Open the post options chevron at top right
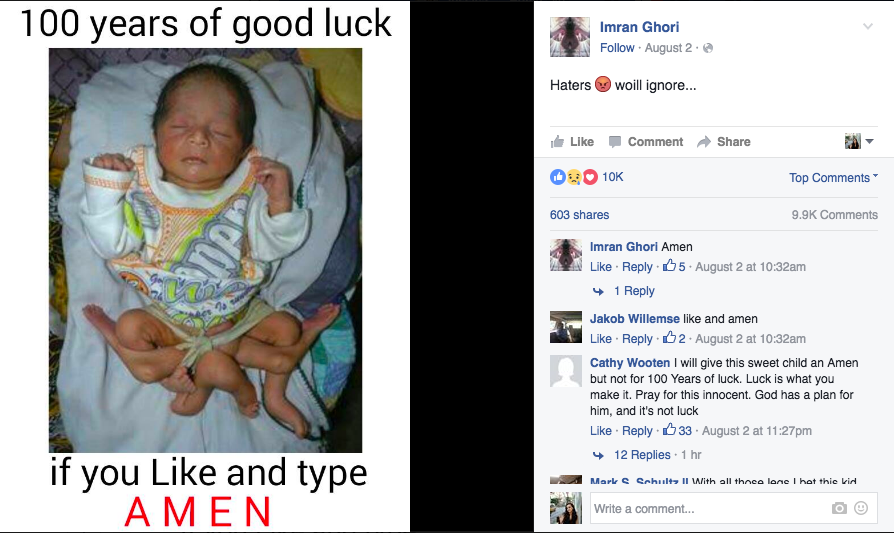 (x=868, y=26)
